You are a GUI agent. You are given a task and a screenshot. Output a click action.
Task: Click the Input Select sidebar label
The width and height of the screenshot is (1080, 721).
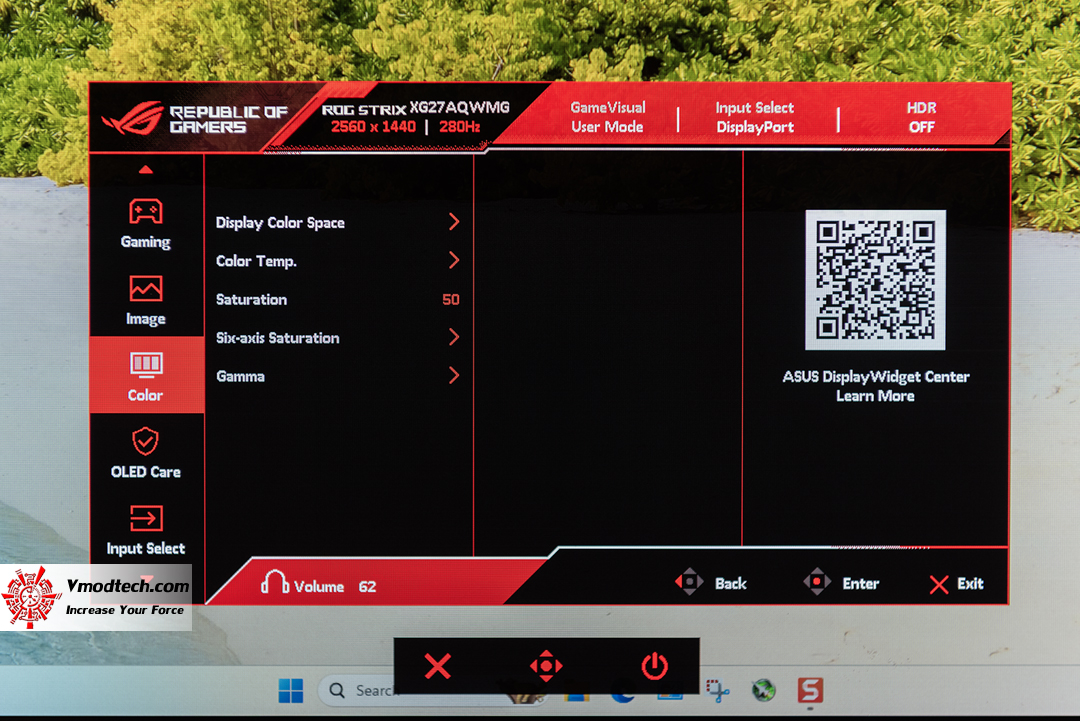click(x=145, y=549)
